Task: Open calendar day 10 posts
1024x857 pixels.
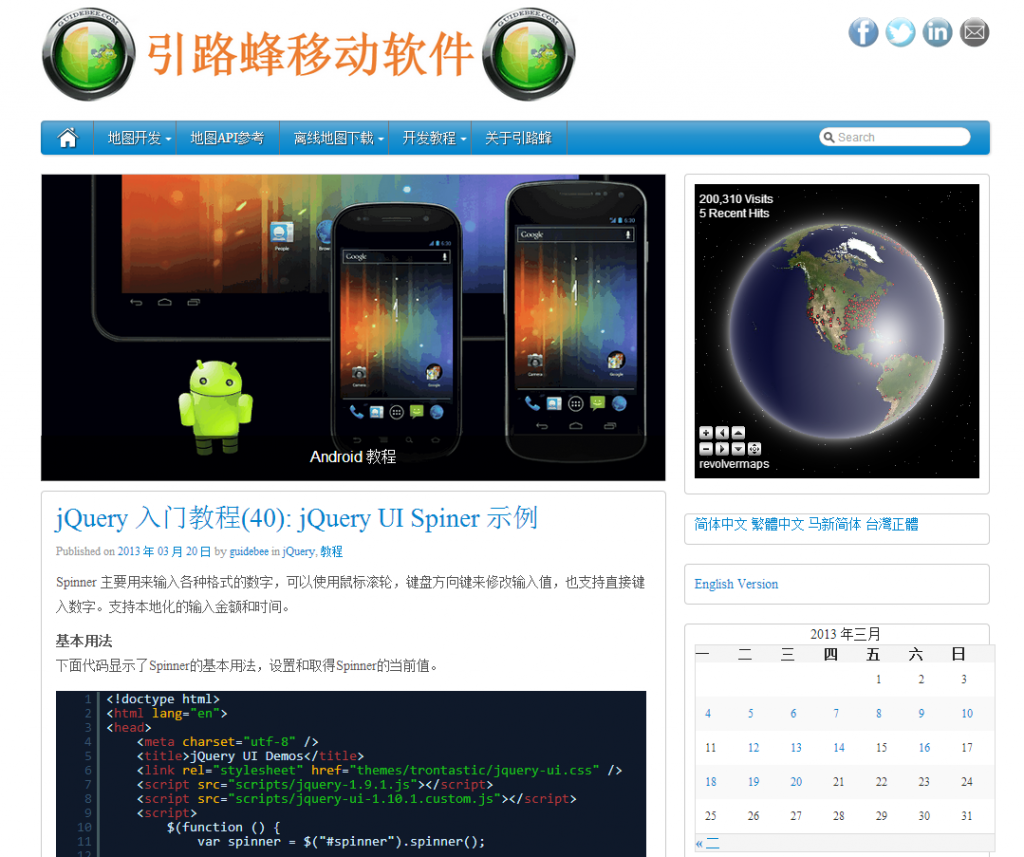Action: pos(967,713)
